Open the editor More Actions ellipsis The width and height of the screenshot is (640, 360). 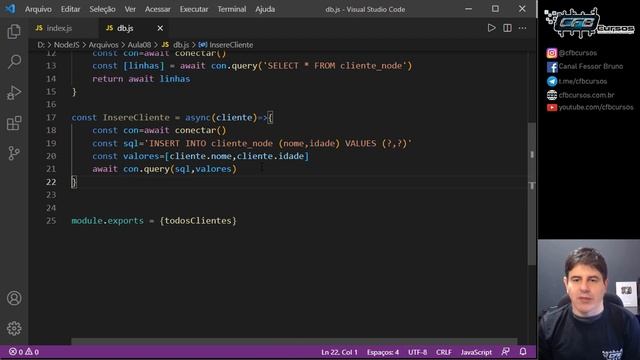(x=522, y=28)
